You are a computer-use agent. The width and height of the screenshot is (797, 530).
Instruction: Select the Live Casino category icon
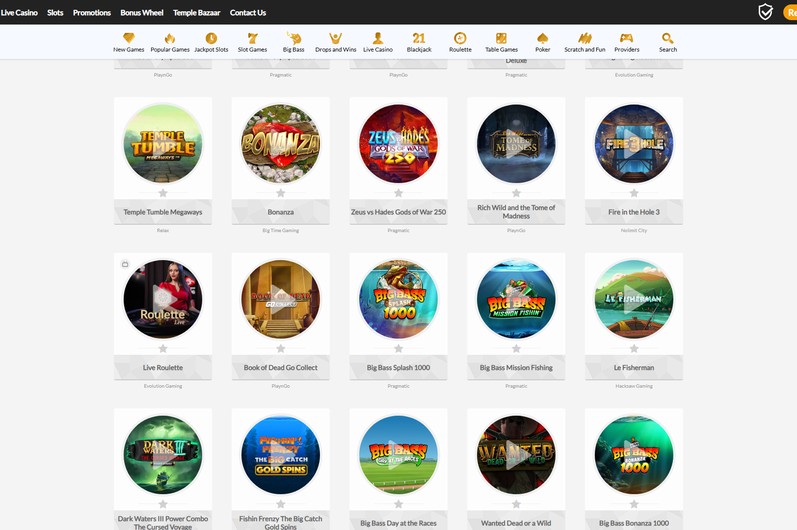click(x=378, y=38)
